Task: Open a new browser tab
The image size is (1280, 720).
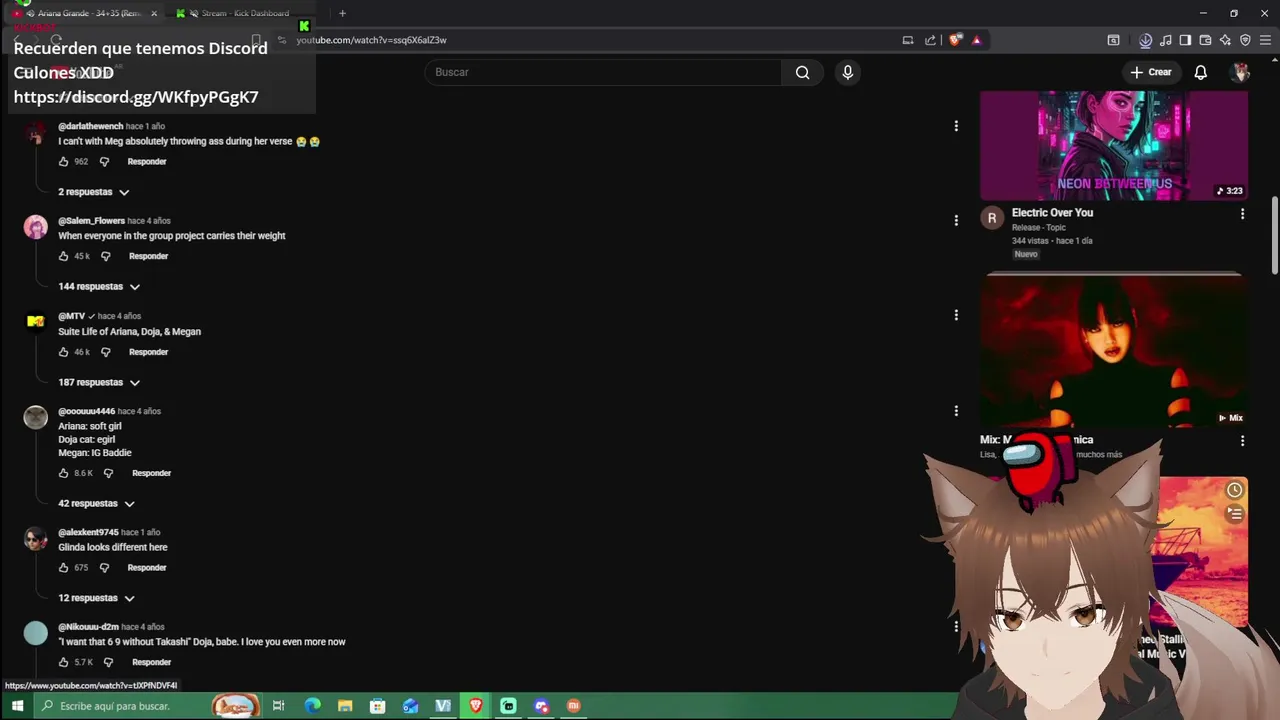Action: click(342, 13)
